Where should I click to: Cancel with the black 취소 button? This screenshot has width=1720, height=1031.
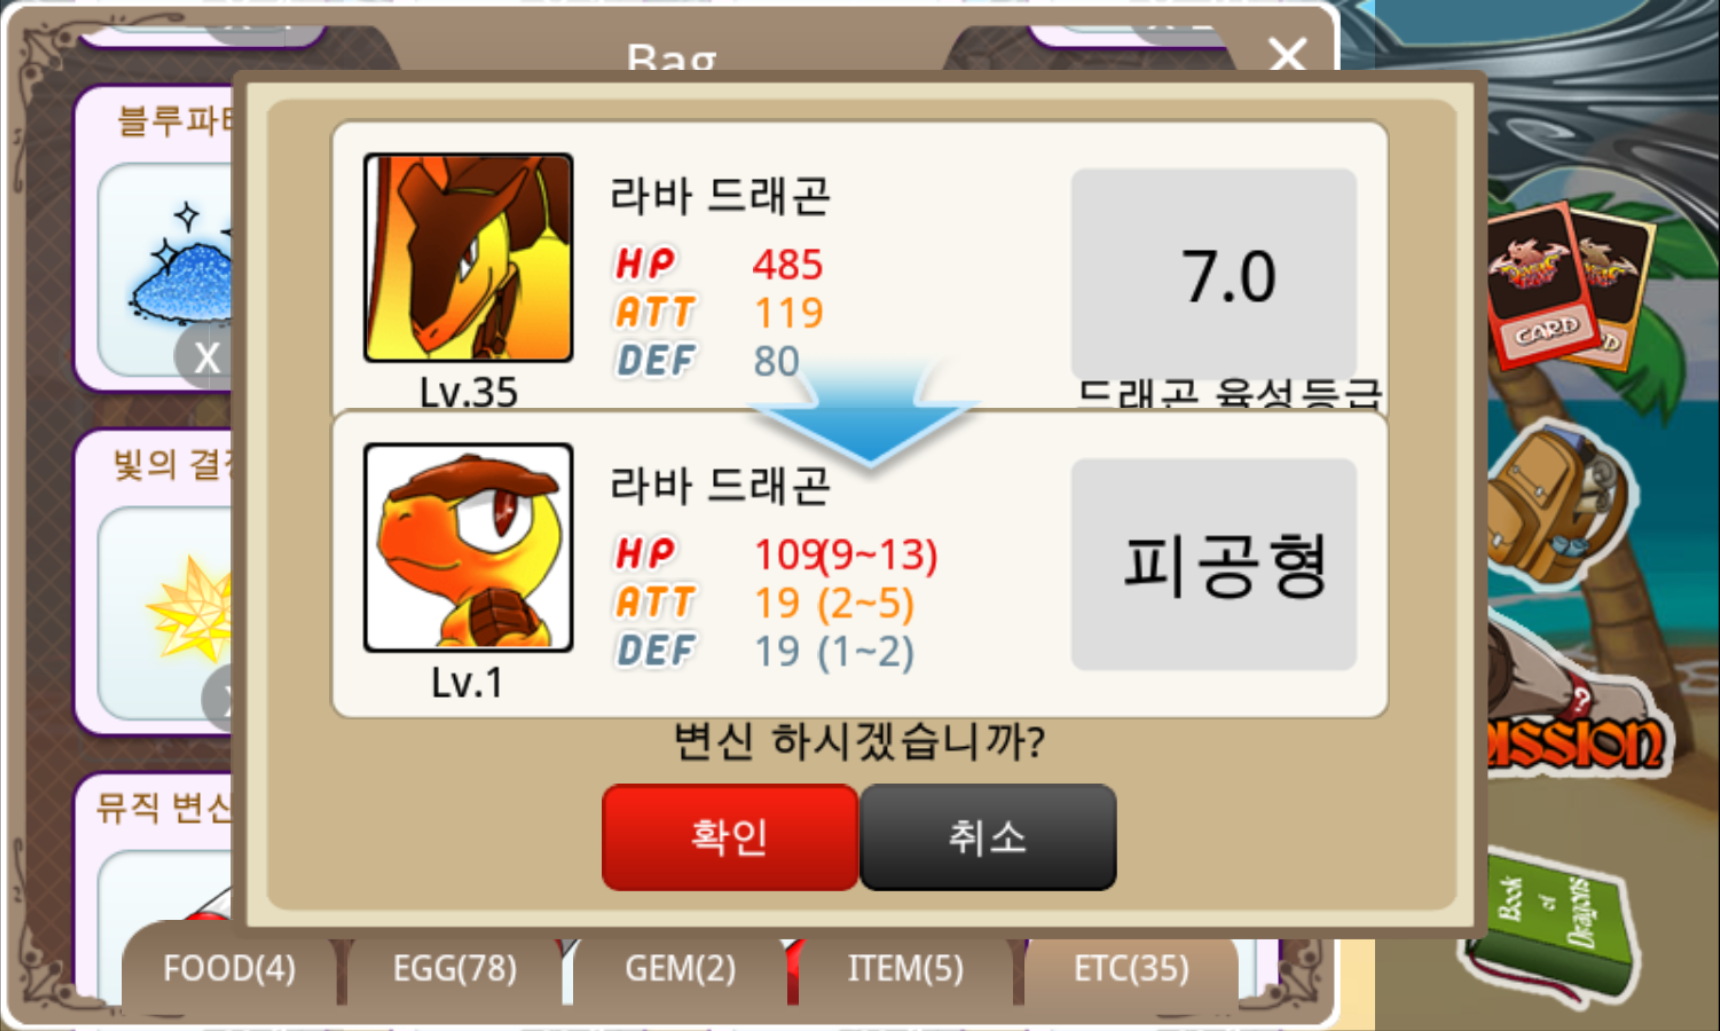point(988,837)
